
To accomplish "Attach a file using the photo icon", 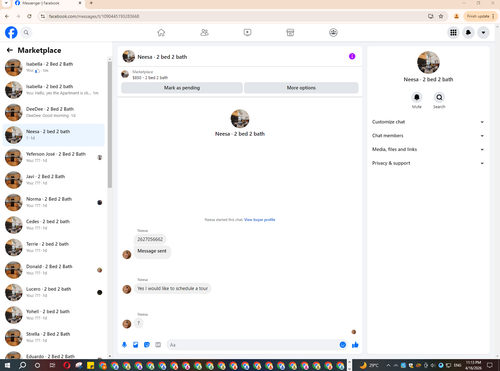I will click(136, 345).
